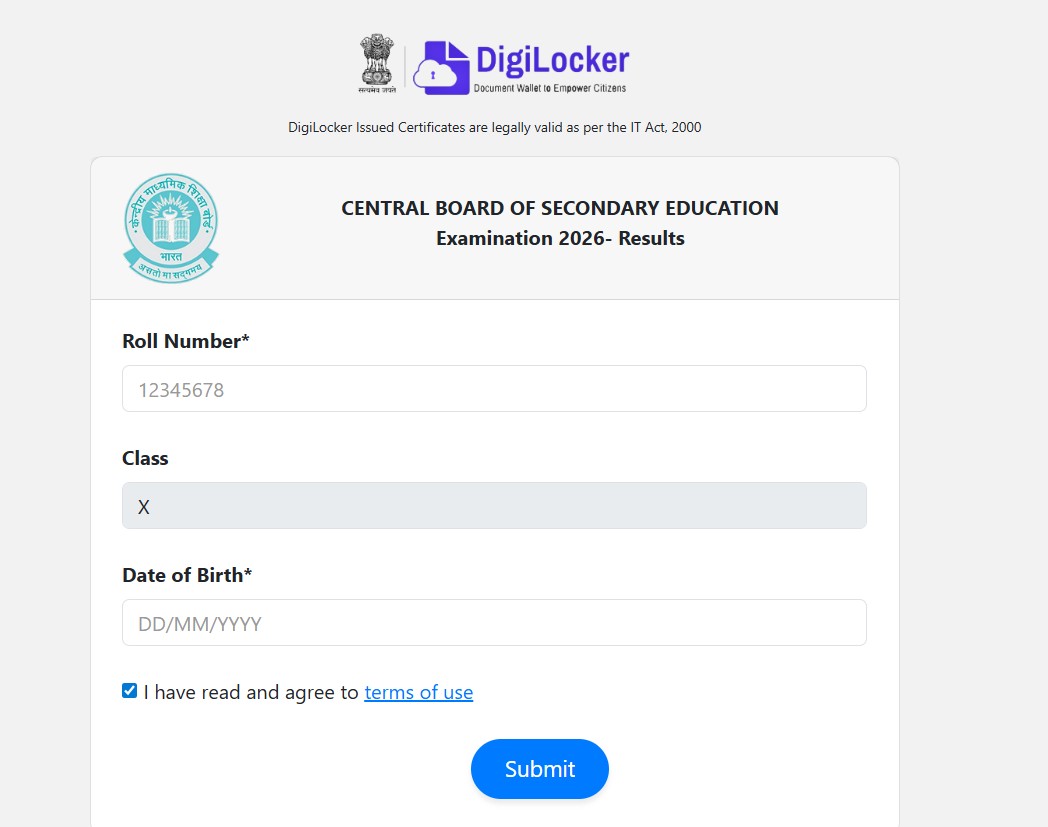Open the terms of use link
The height and width of the screenshot is (827, 1048).
[418, 691]
